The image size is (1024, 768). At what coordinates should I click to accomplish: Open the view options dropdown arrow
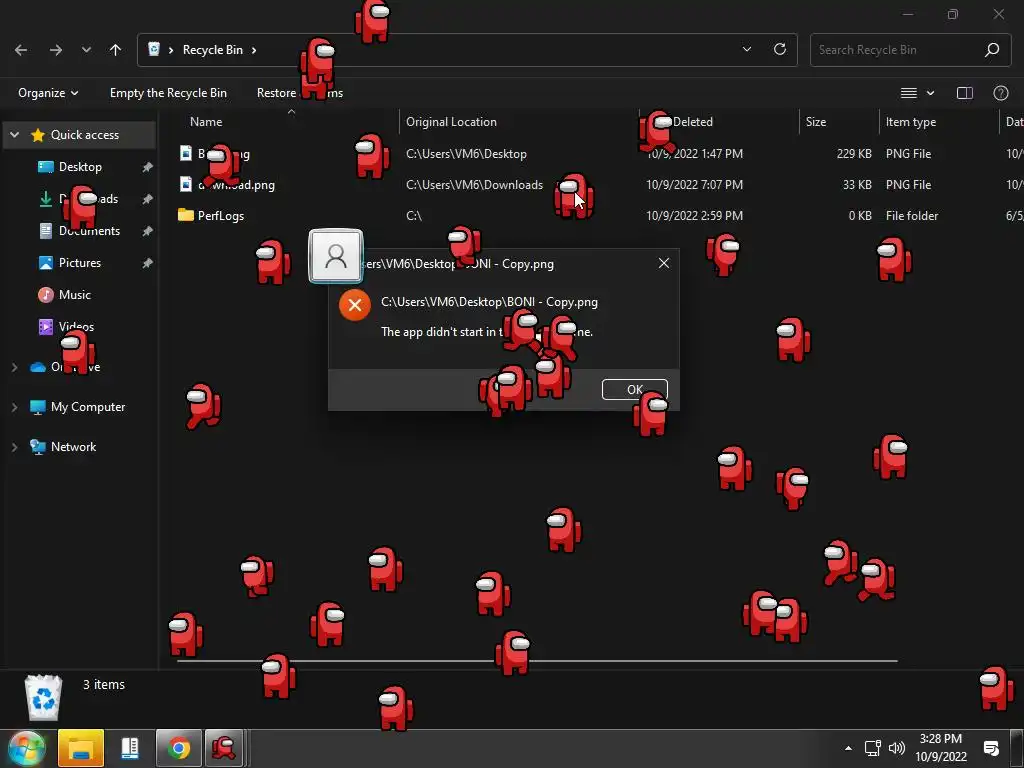tap(931, 93)
